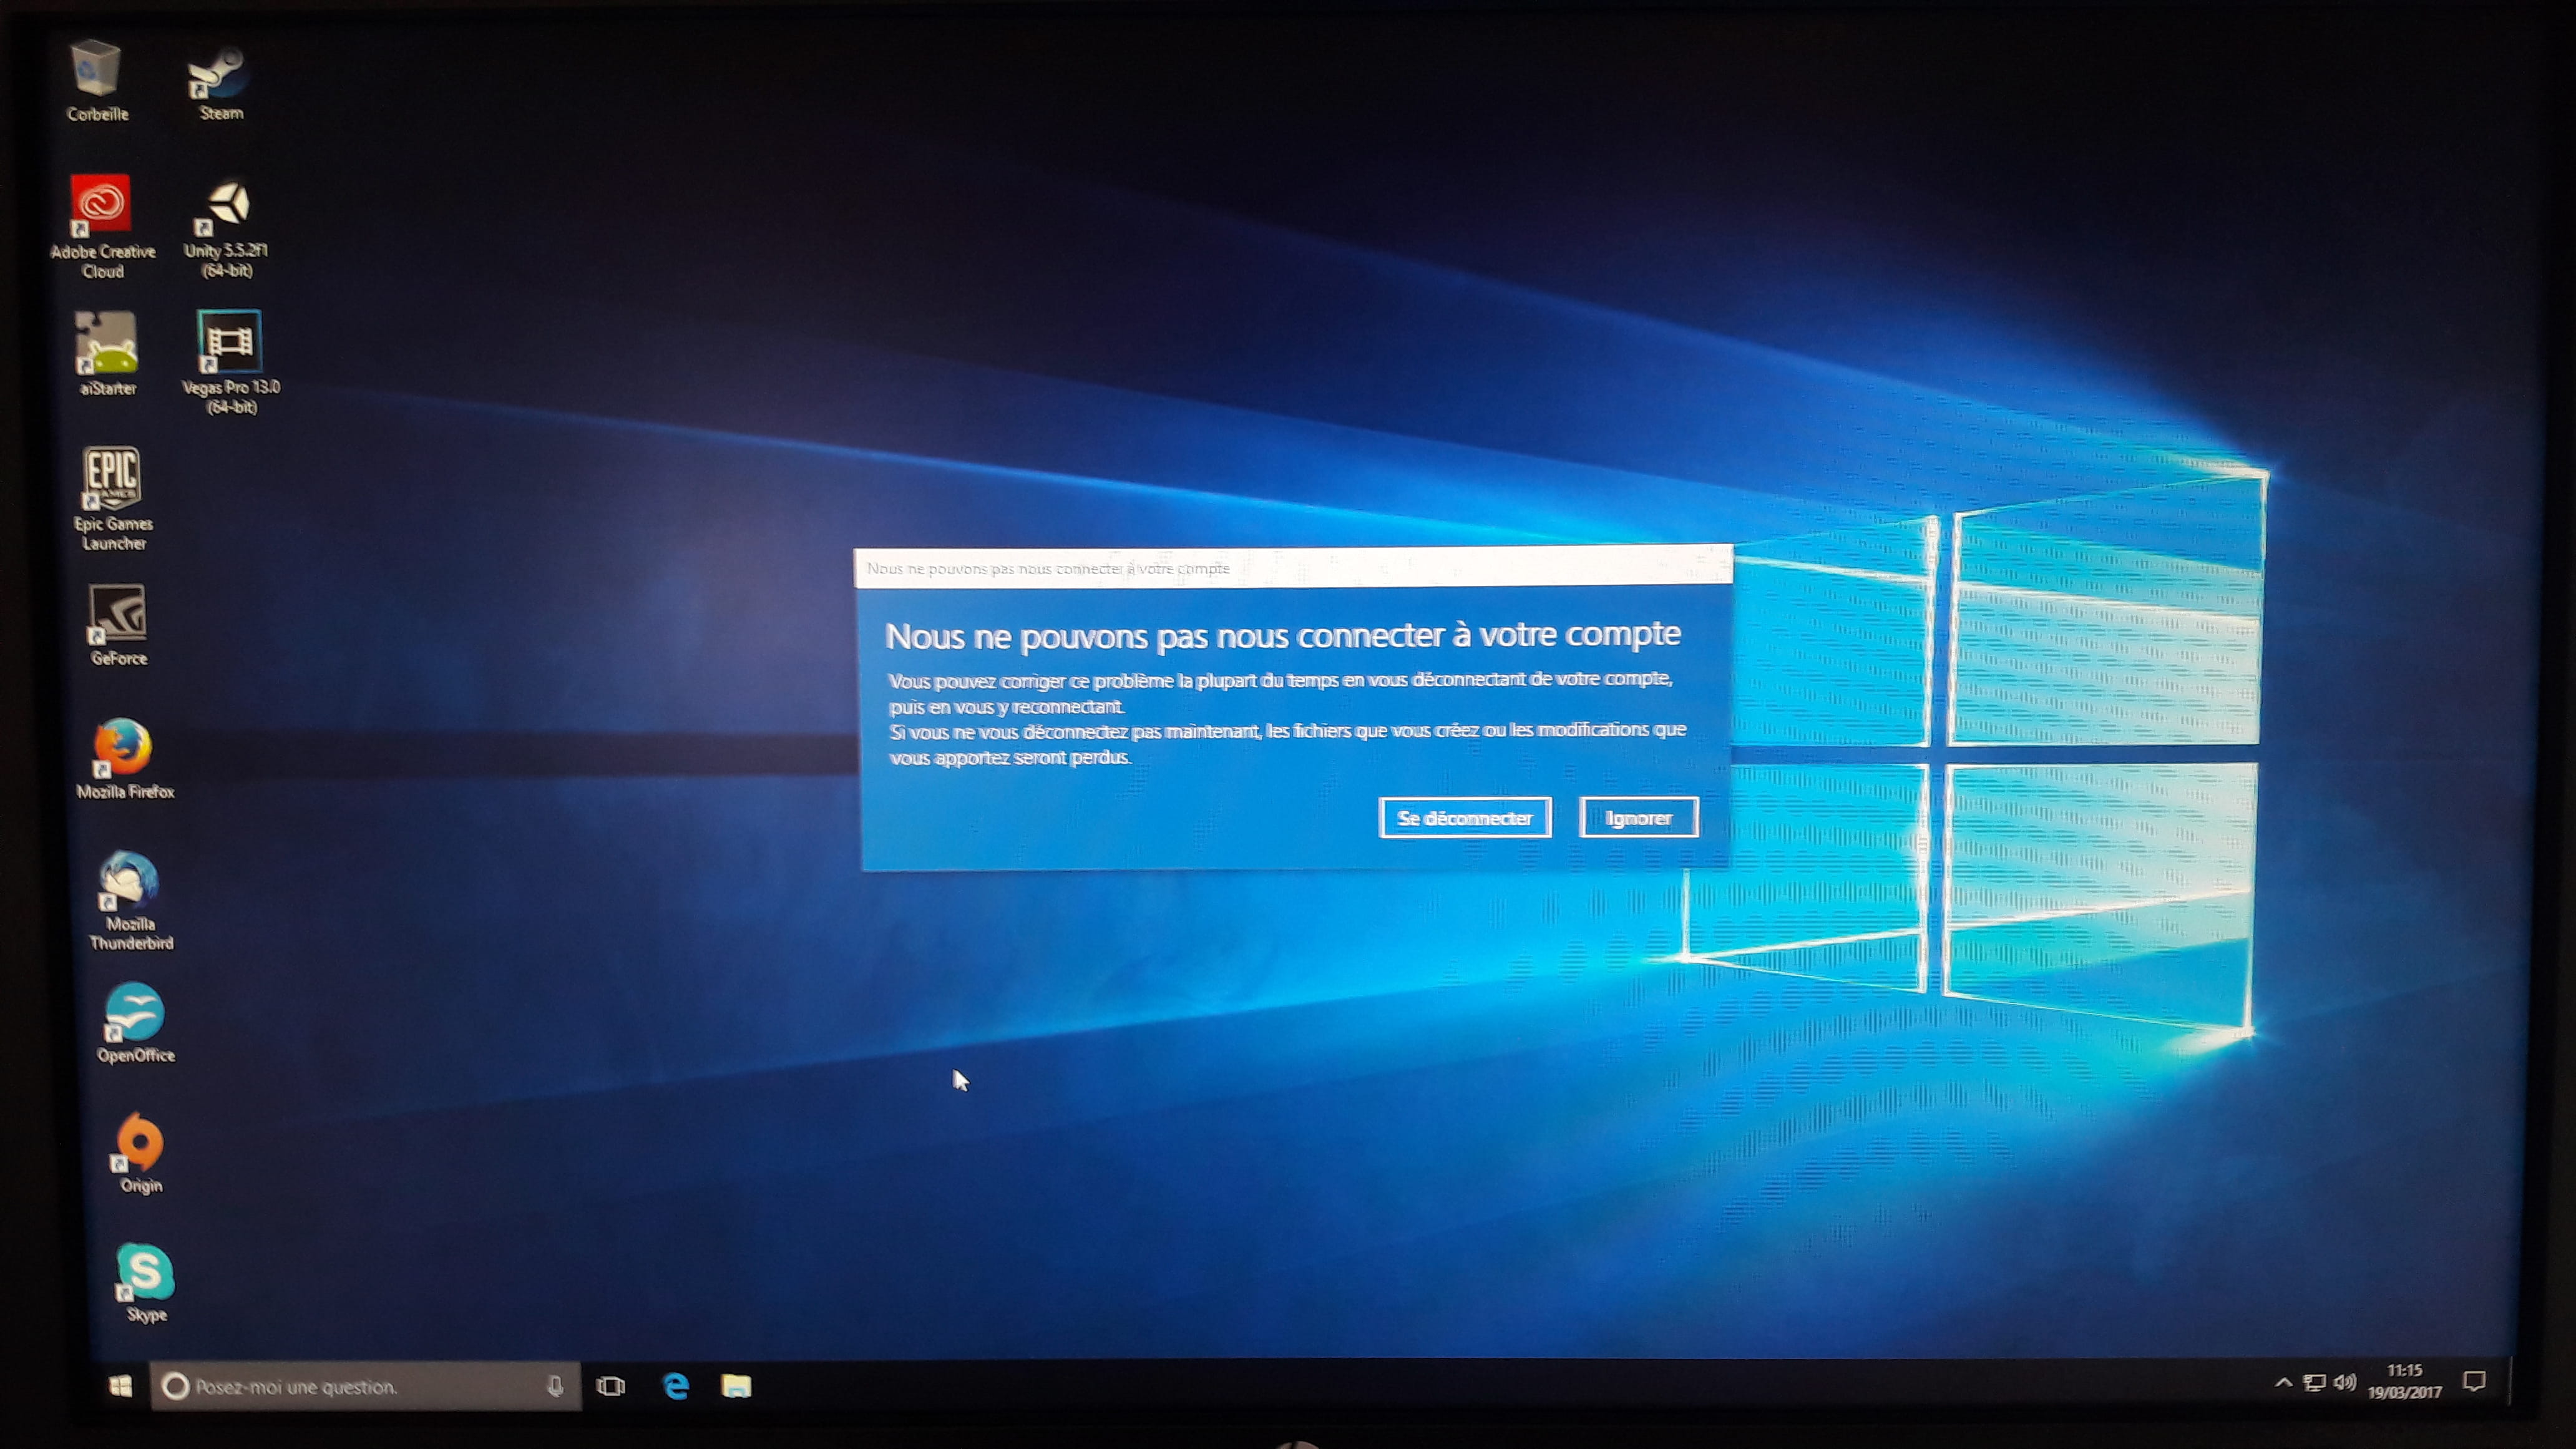The image size is (2576, 1449).
Task: Click the Cortana search box
Action: (x=365, y=1386)
